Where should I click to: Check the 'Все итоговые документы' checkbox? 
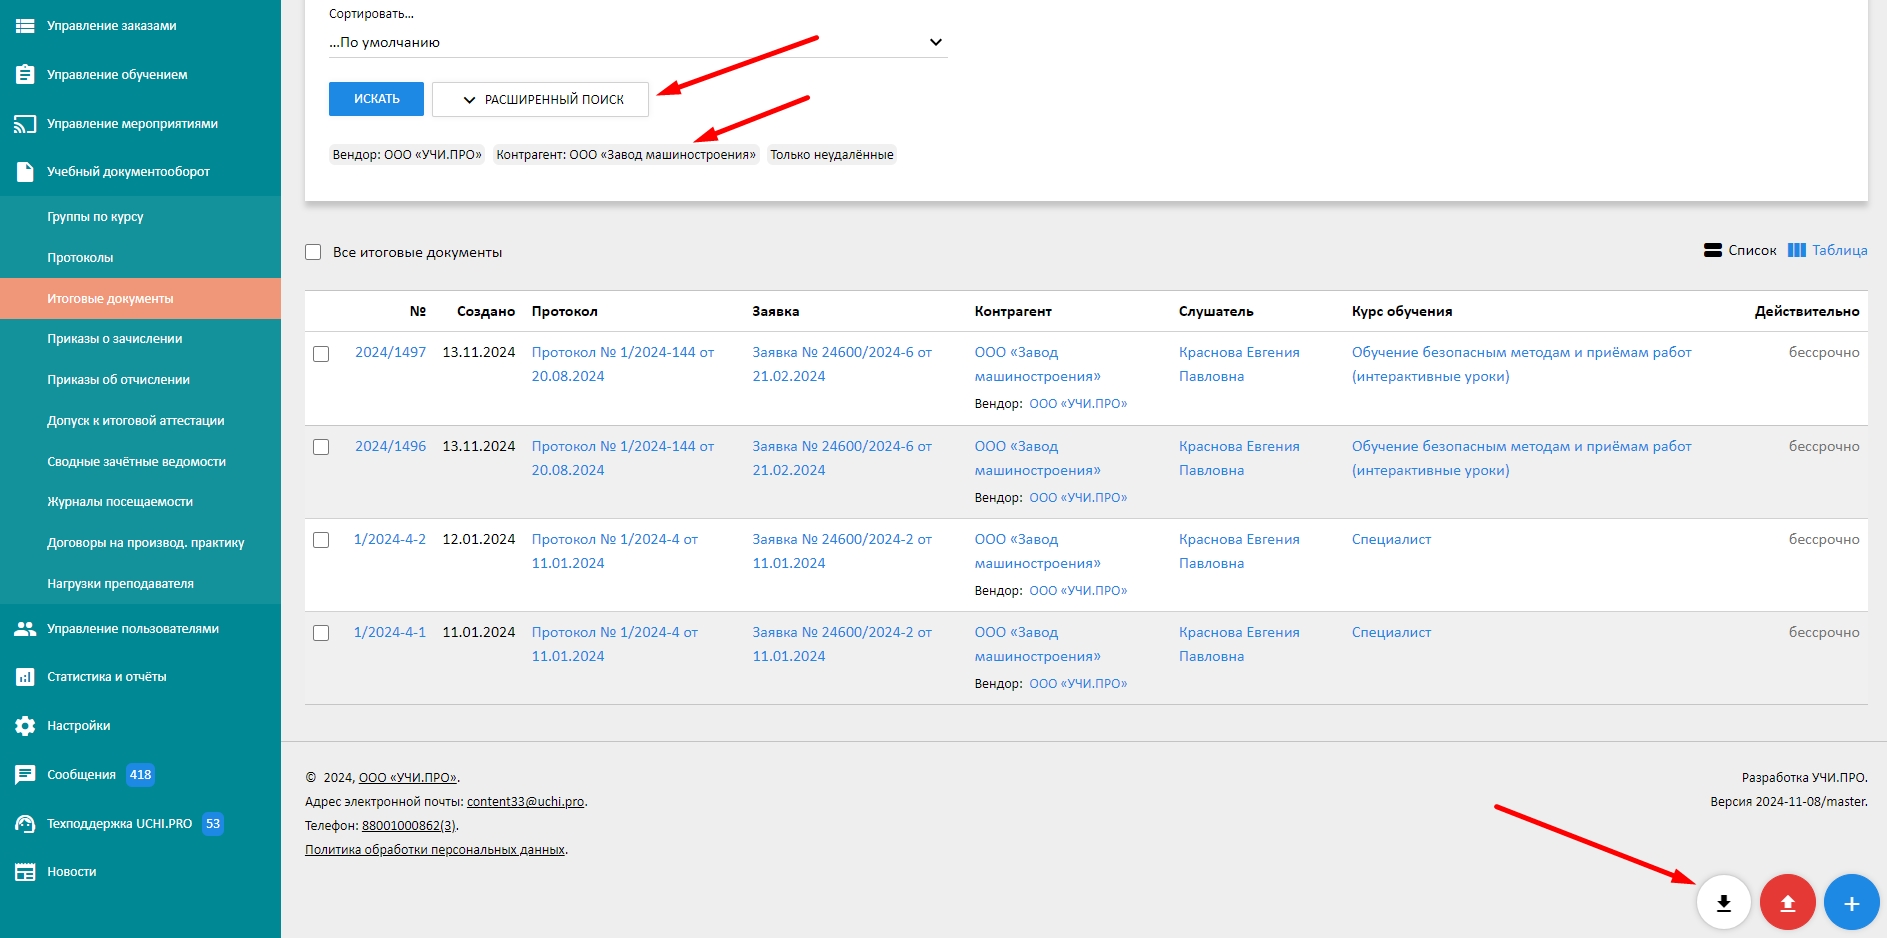[313, 253]
